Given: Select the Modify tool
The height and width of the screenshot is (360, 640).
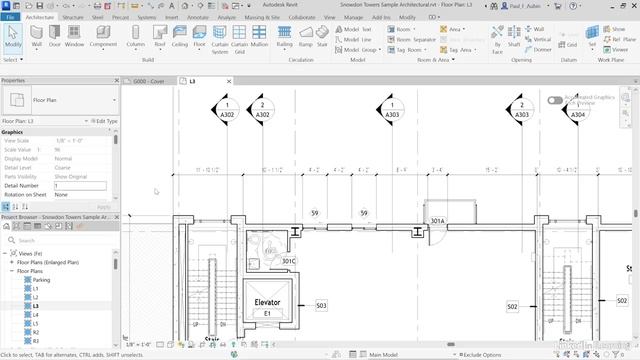Looking at the screenshot, I should [x=13, y=37].
